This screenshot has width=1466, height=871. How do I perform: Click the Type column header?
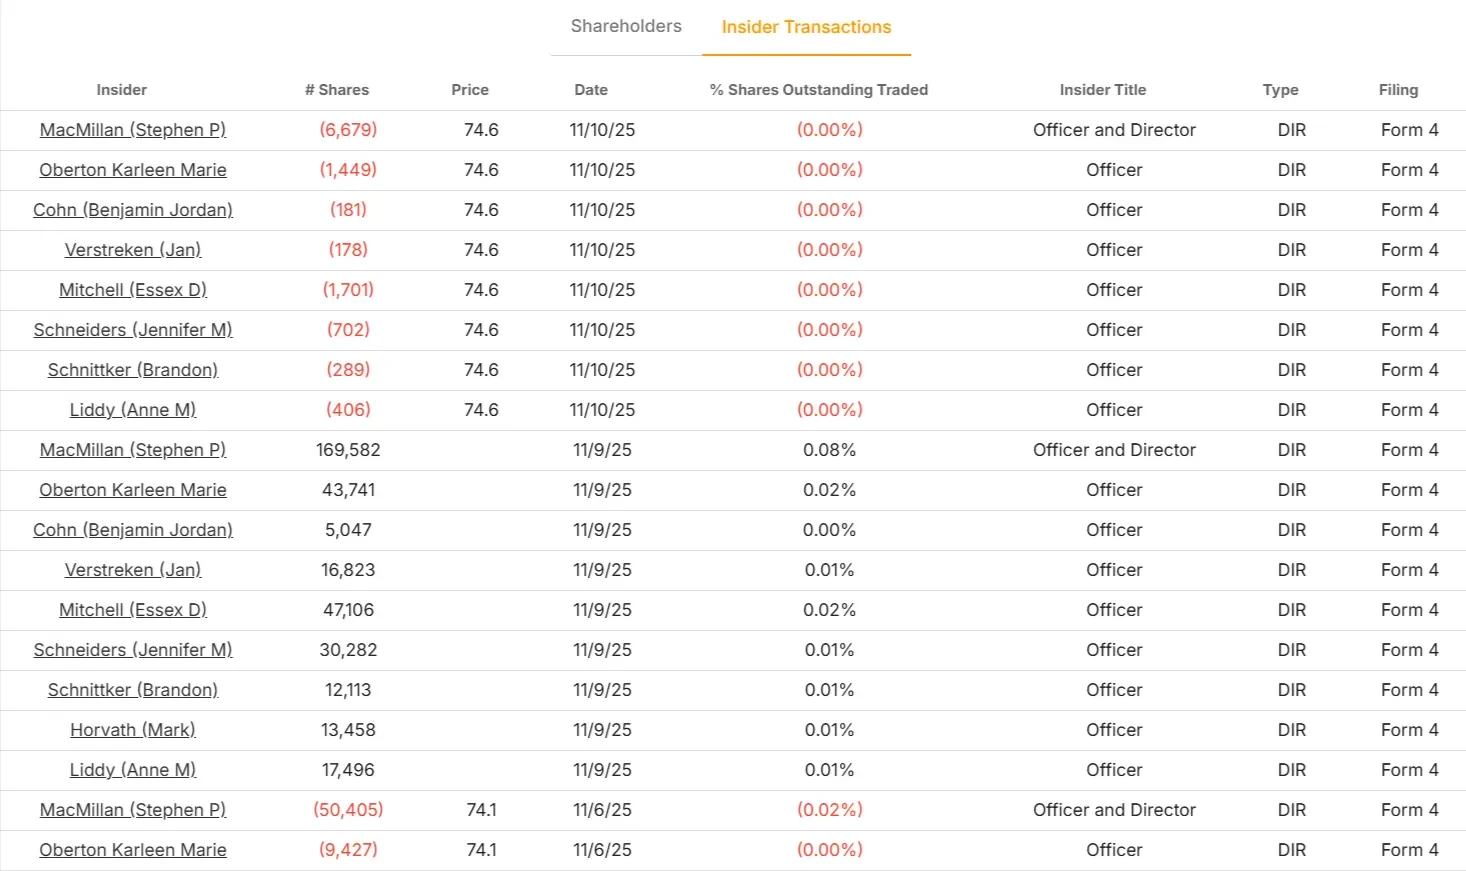pos(1280,90)
